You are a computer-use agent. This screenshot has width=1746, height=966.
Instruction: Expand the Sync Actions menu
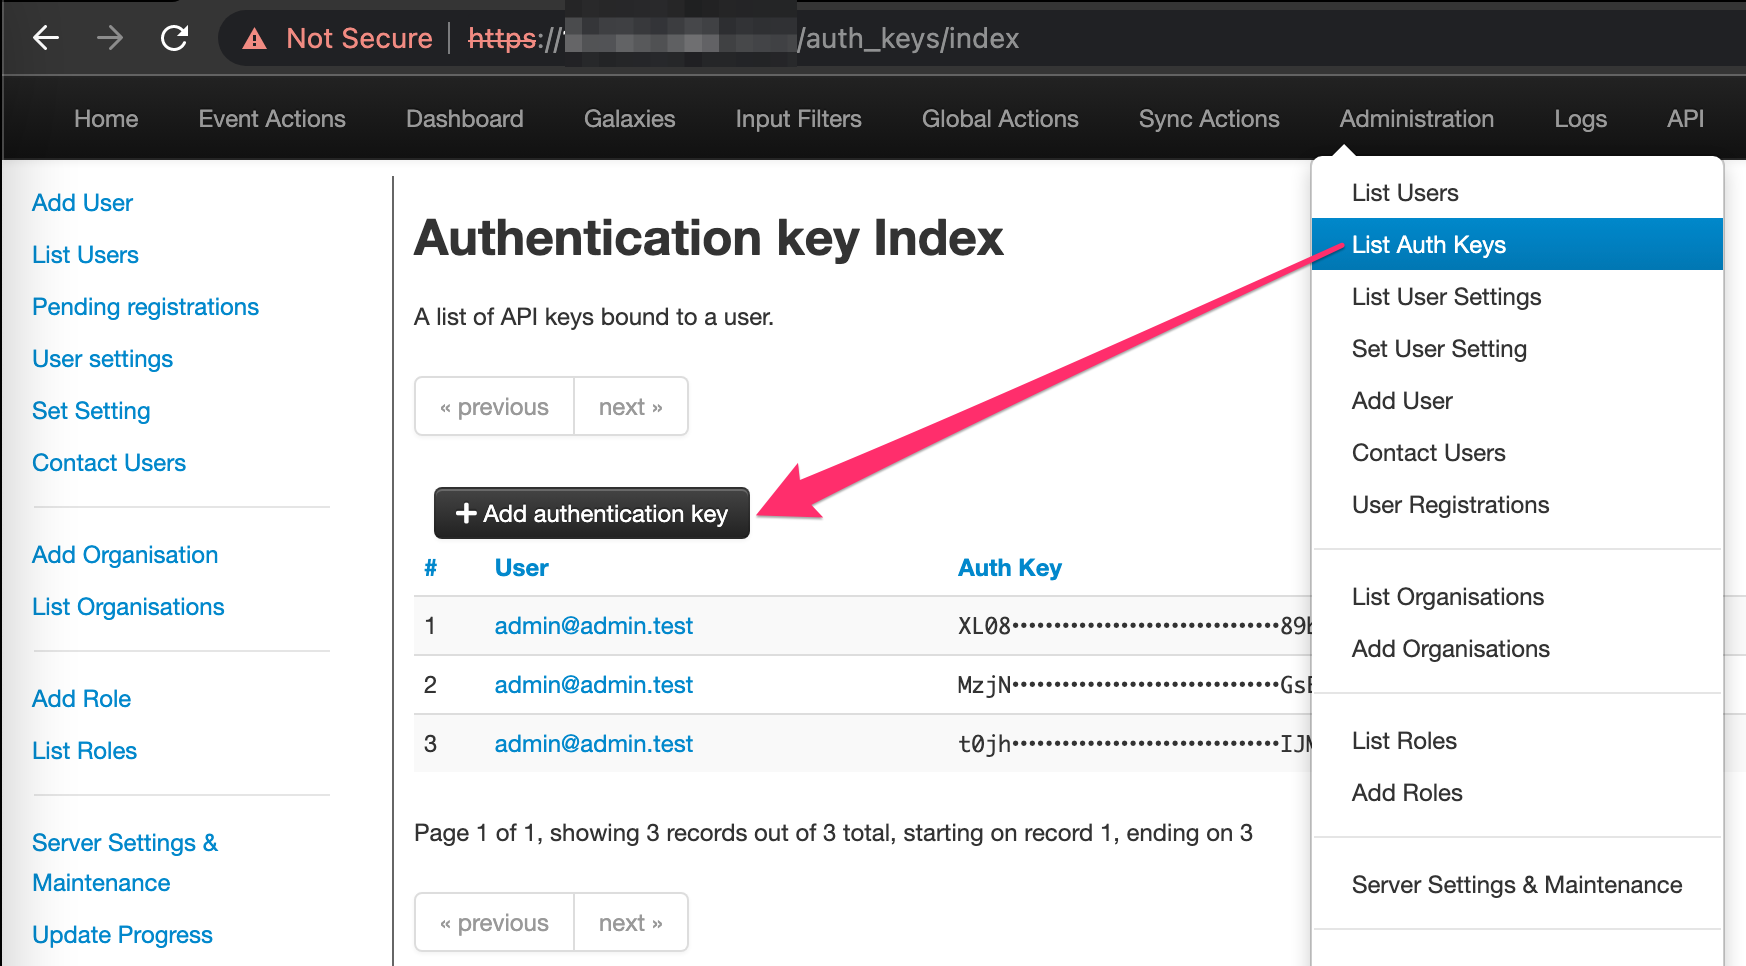pos(1208,119)
